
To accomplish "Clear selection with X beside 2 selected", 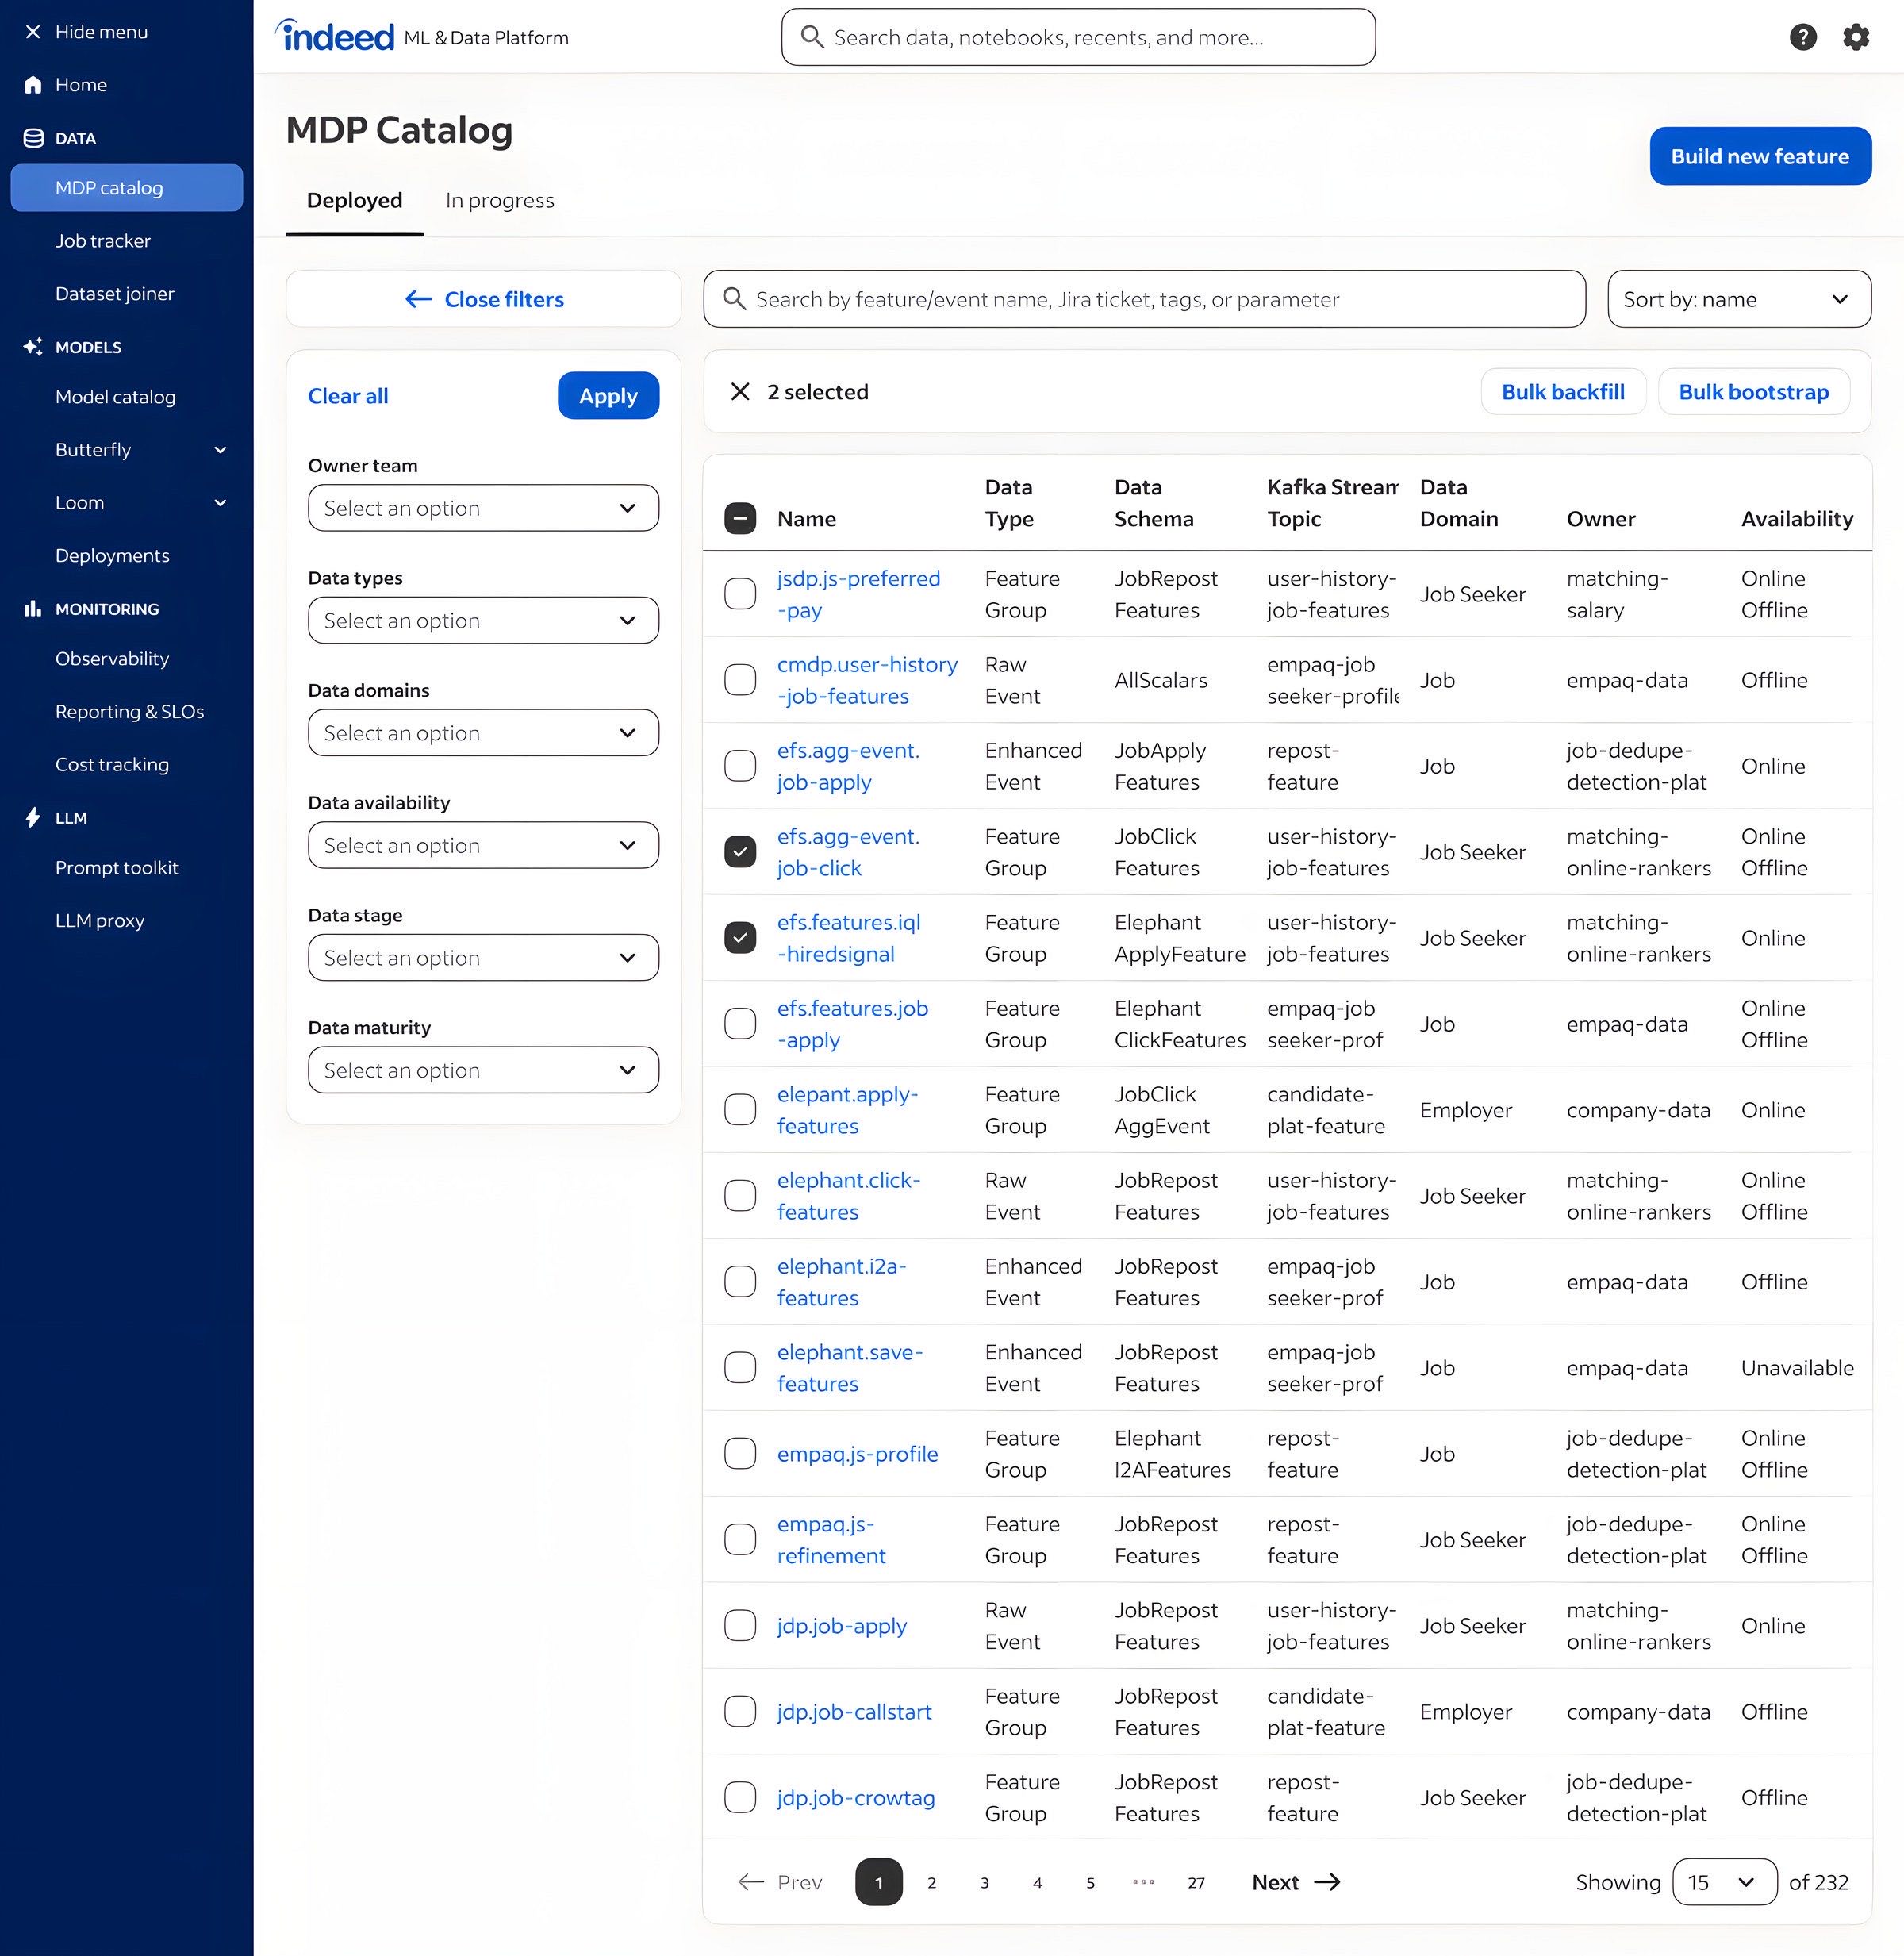I will (x=740, y=392).
